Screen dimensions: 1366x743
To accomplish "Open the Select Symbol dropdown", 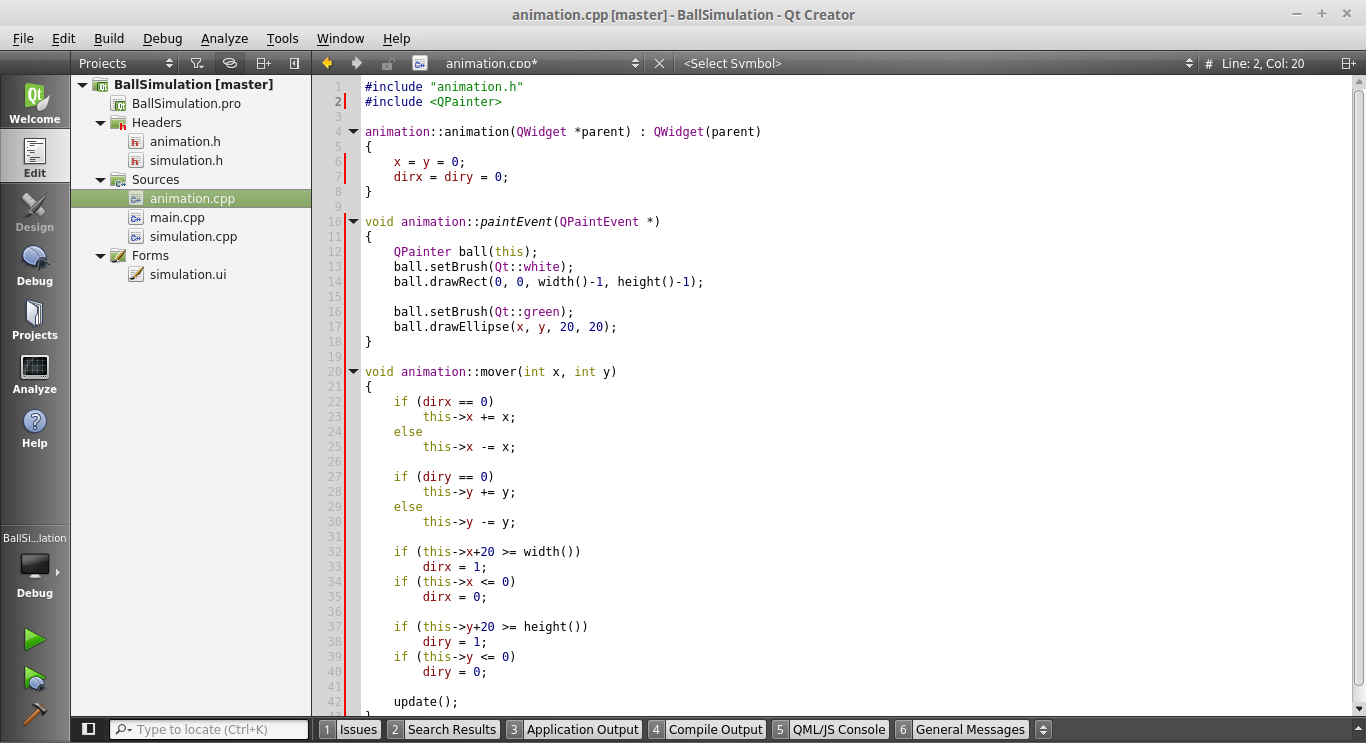I will tap(937, 63).
